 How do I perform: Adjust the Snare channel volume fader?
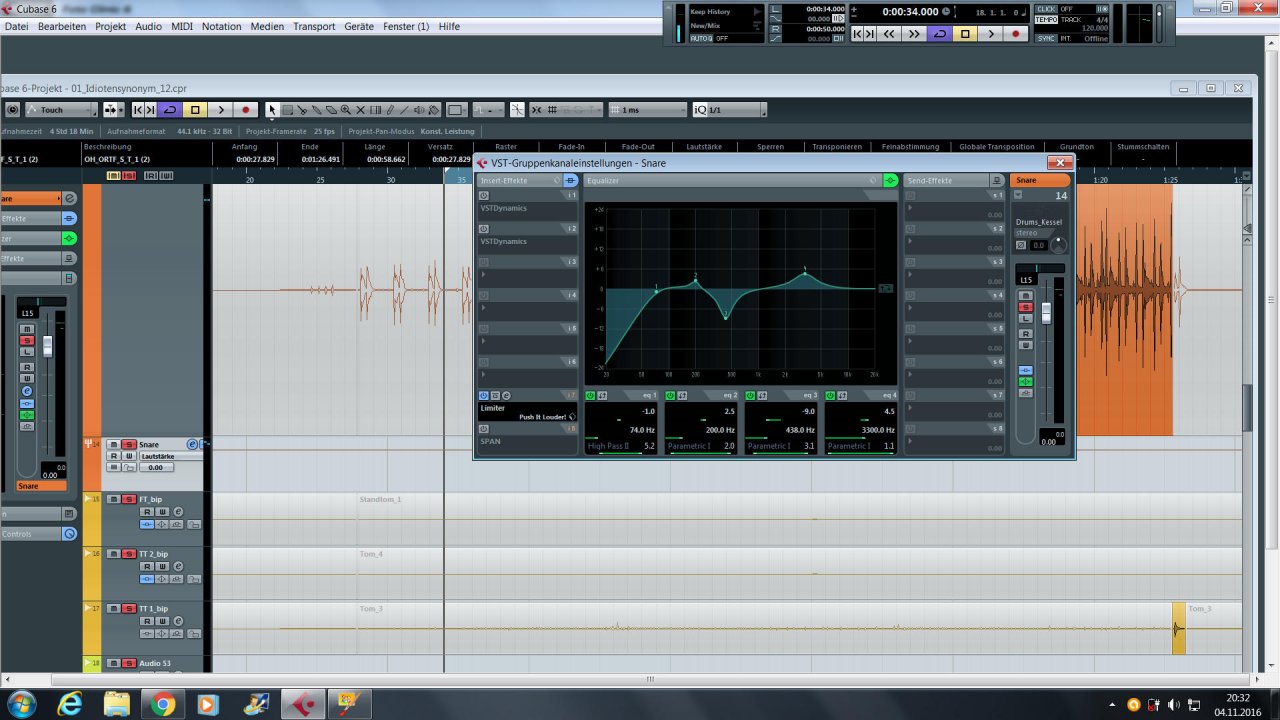[x=1047, y=313]
